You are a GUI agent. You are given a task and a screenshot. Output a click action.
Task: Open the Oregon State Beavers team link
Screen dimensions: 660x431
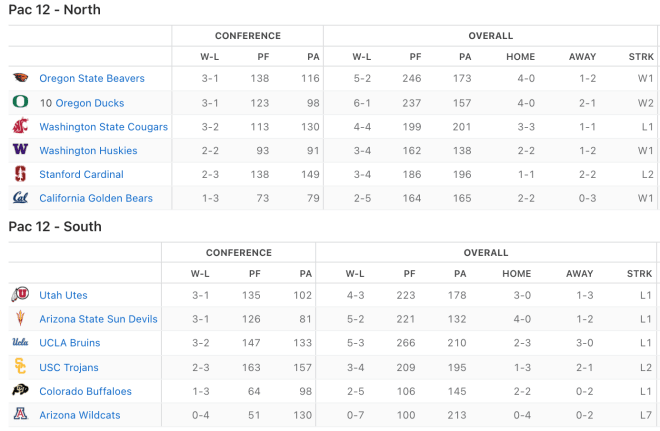92,78
